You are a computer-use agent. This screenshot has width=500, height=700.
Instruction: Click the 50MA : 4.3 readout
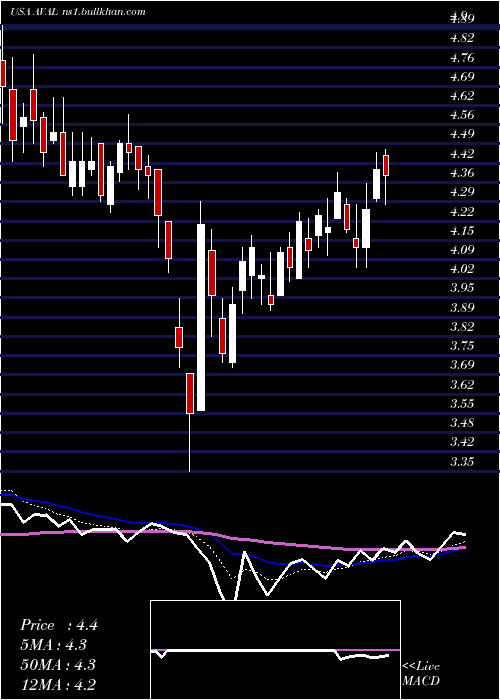pos(57,665)
